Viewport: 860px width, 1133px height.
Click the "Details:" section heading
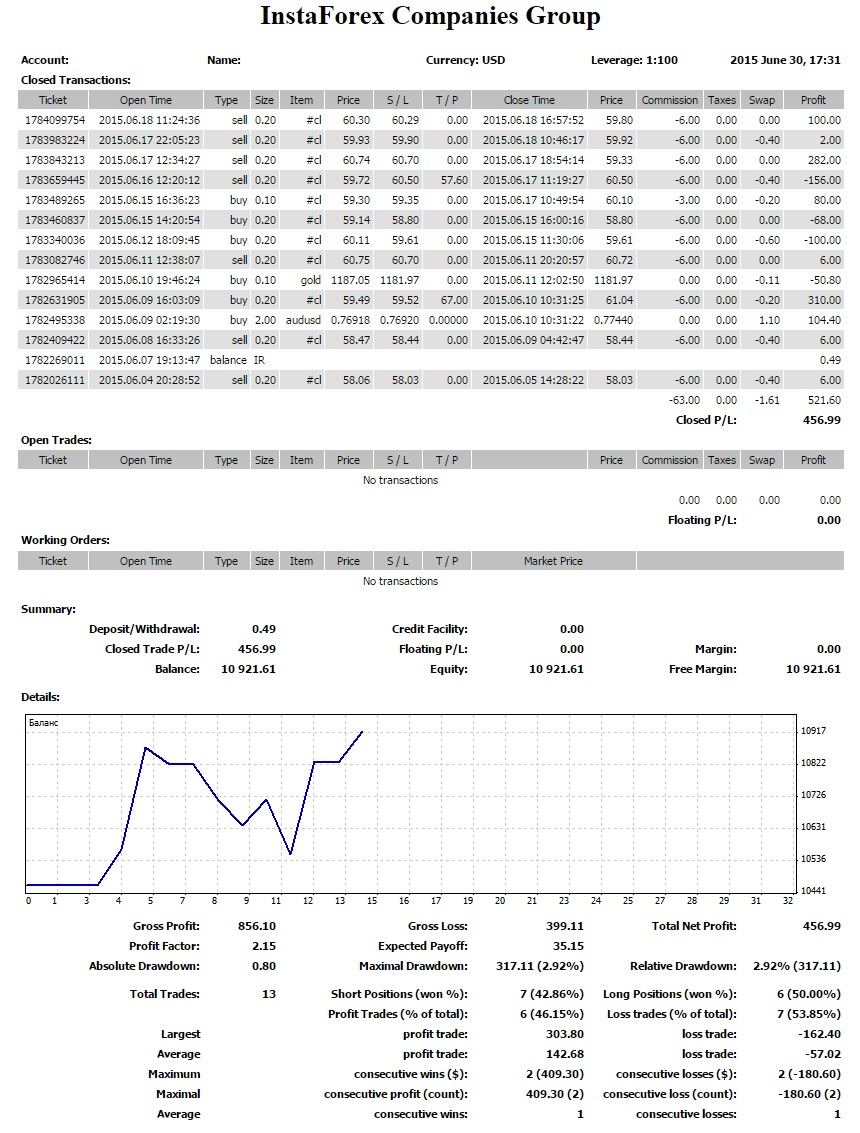pyautogui.click(x=40, y=697)
